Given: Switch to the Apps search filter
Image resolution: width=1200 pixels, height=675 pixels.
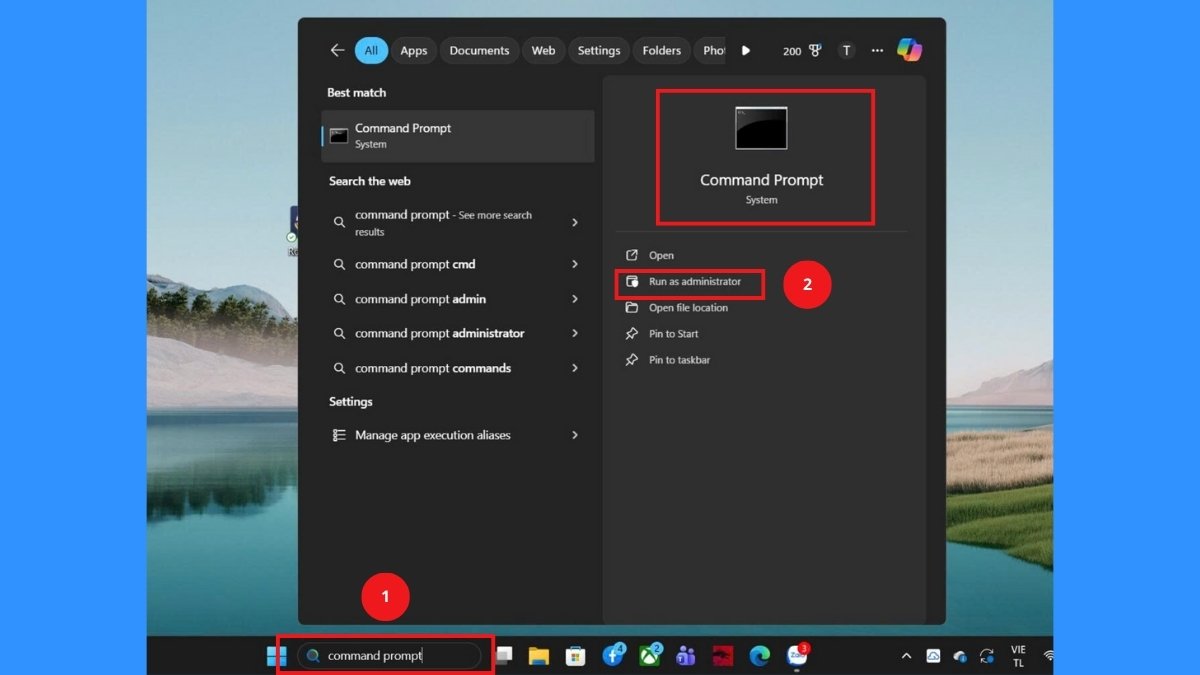Looking at the screenshot, I should [x=413, y=50].
